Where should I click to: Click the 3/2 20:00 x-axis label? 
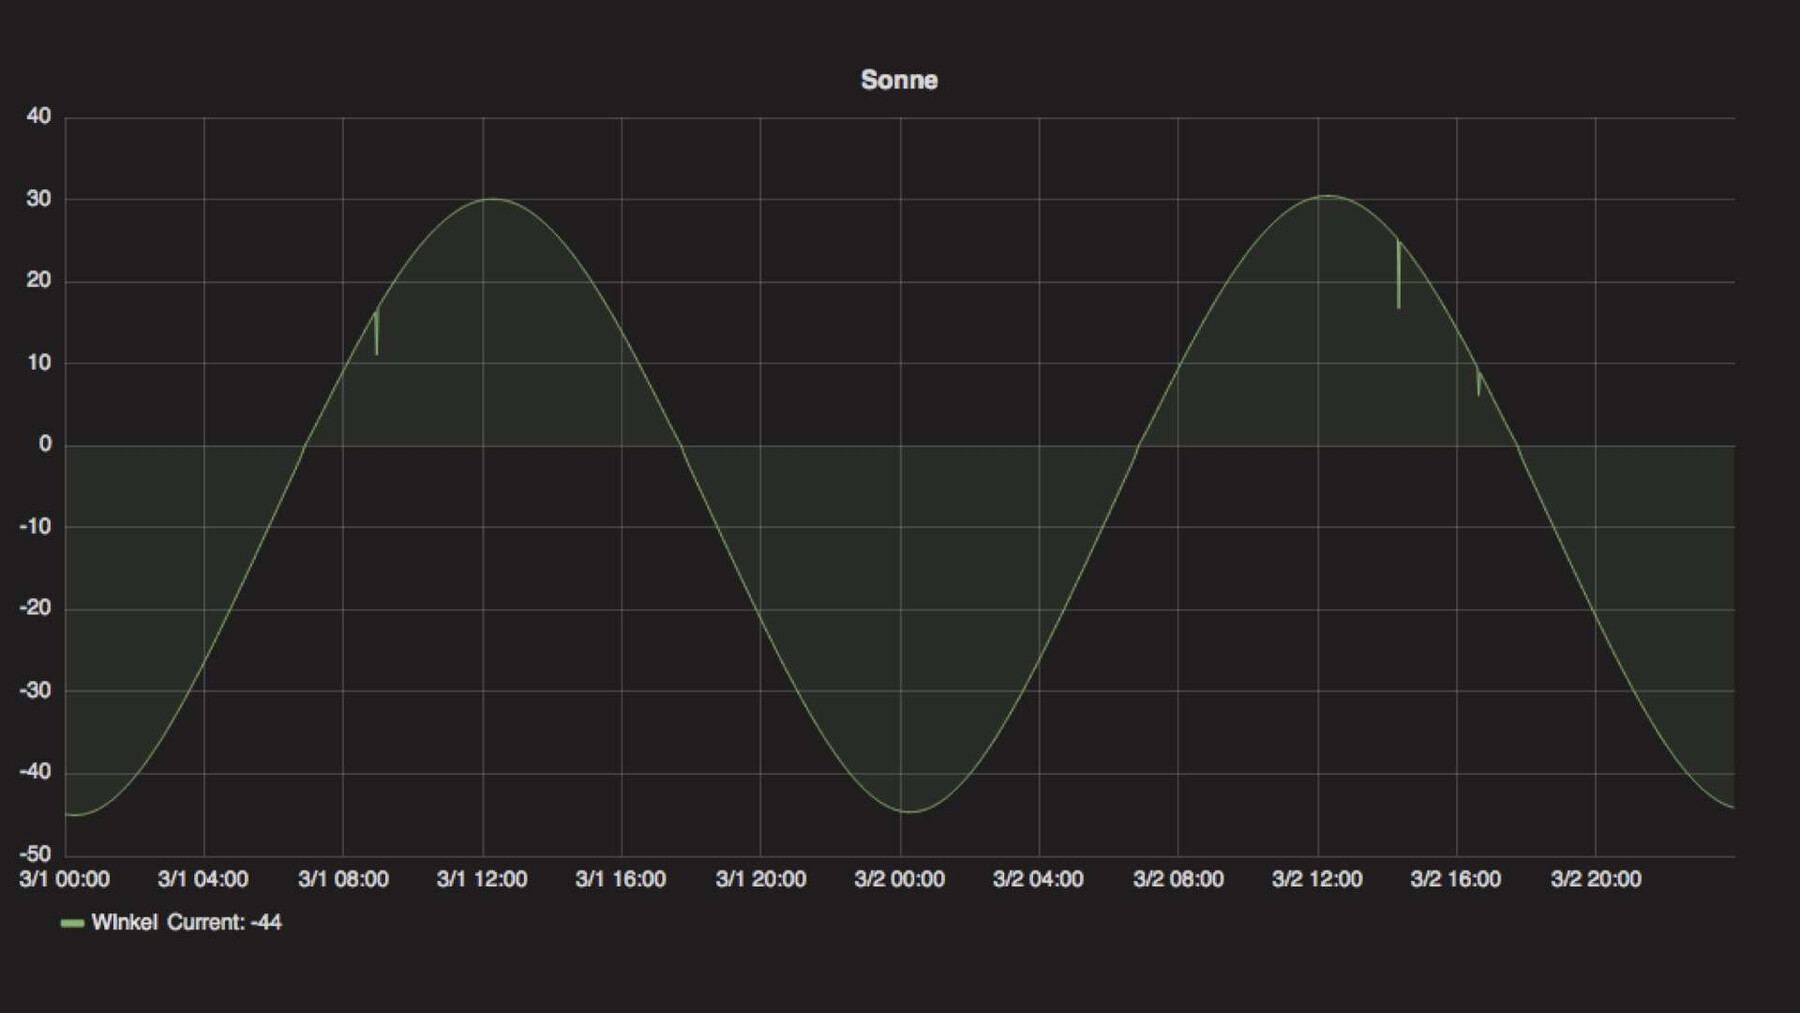coord(1595,879)
